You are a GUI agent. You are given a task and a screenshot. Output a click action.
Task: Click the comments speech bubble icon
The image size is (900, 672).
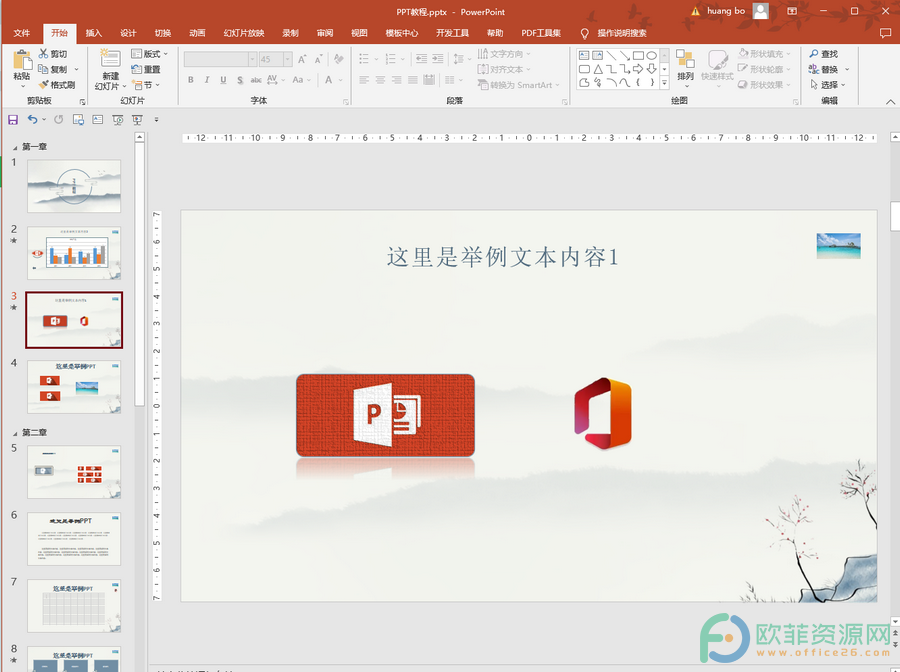point(885,33)
